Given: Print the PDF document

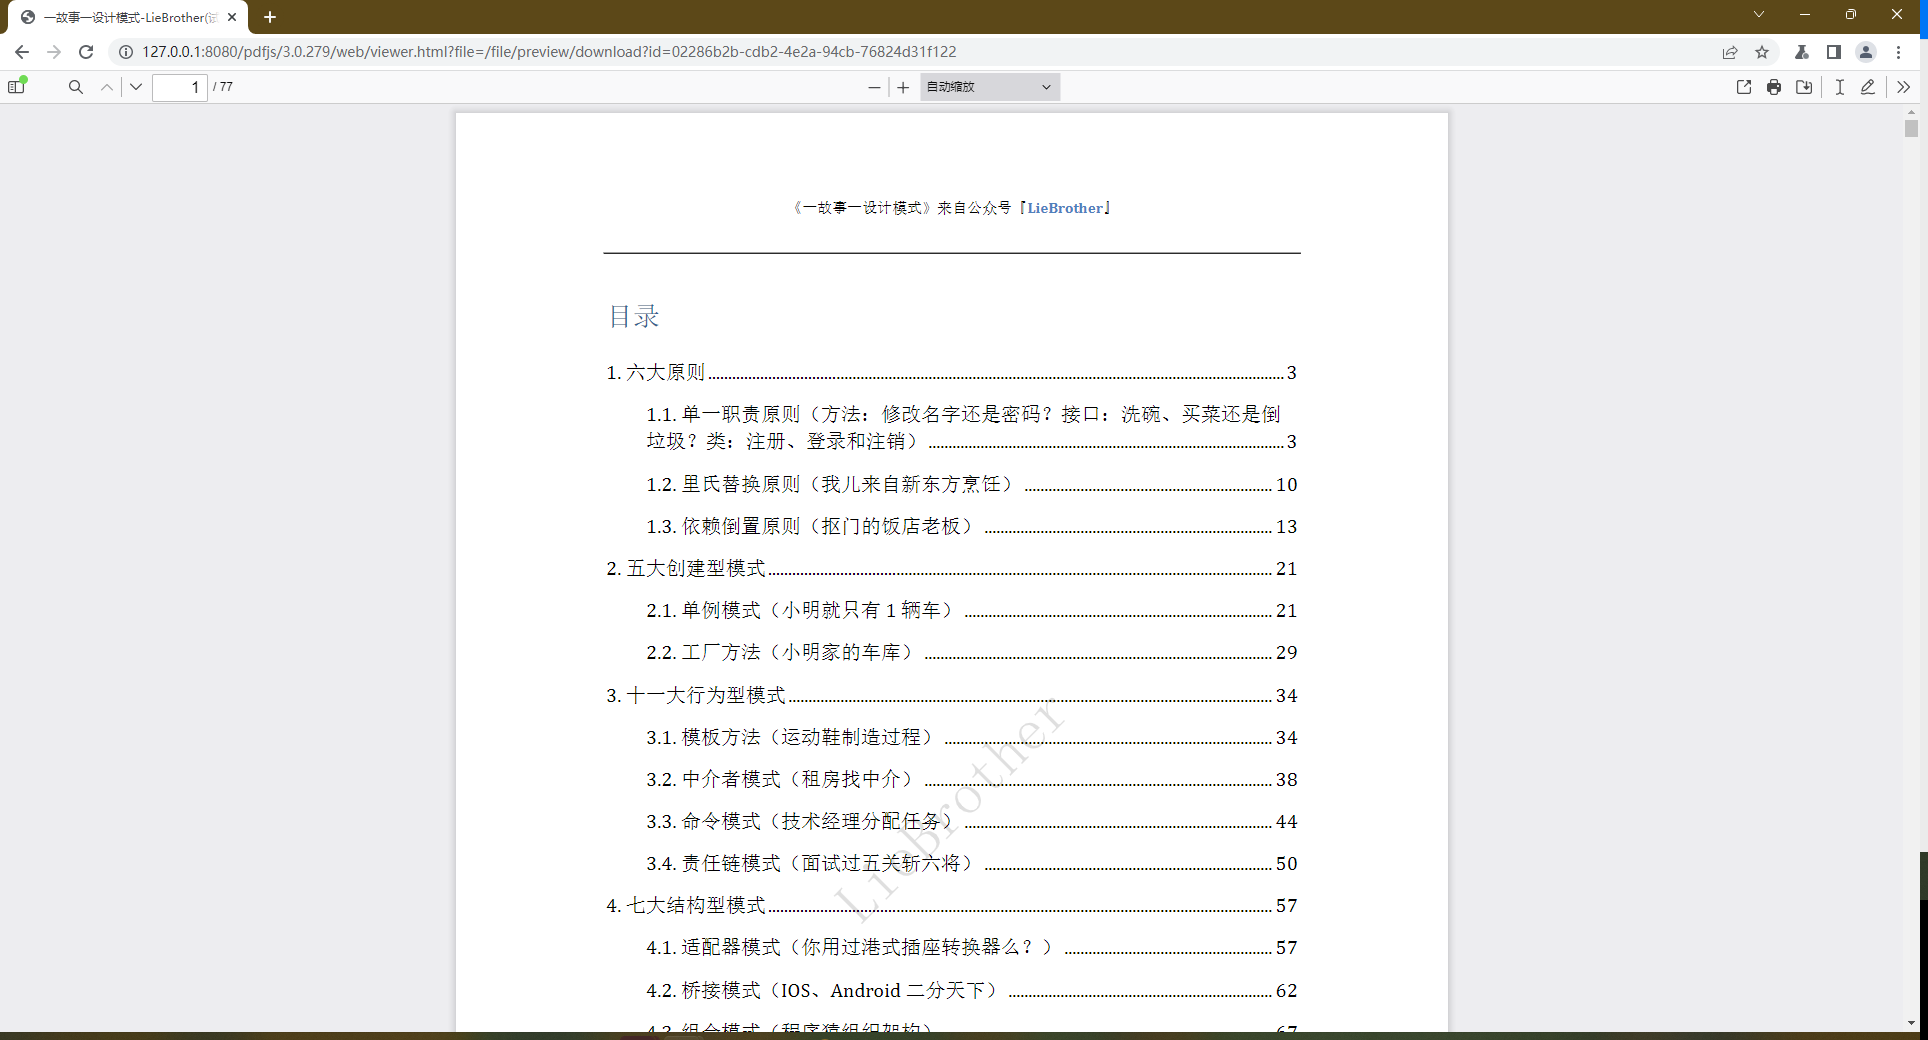Looking at the screenshot, I should click(x=1774, y=87).
